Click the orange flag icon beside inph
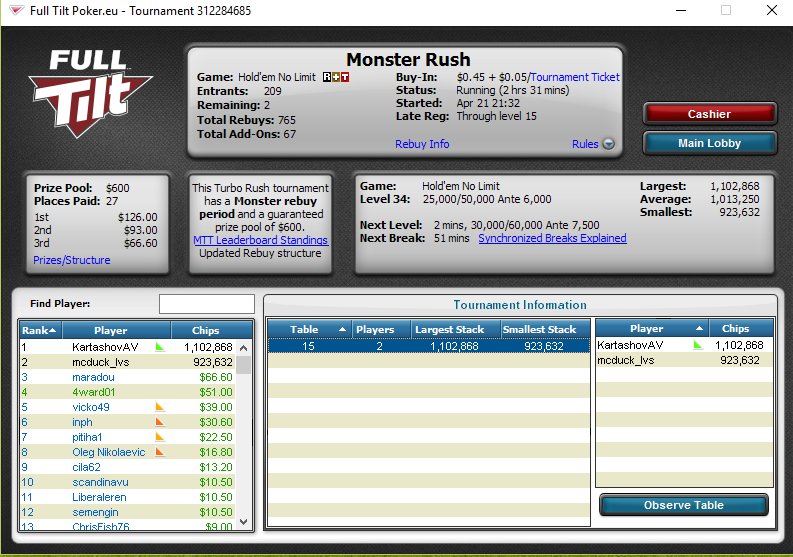Image resolution: width=793 pixels, height=557 pixels. 160,422
